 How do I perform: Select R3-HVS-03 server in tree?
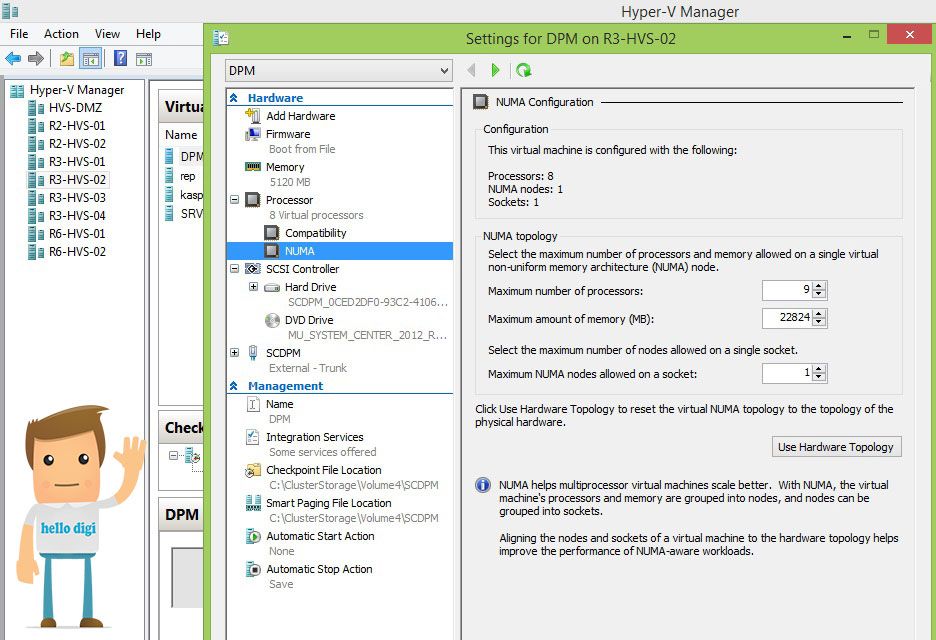point(77,198)
